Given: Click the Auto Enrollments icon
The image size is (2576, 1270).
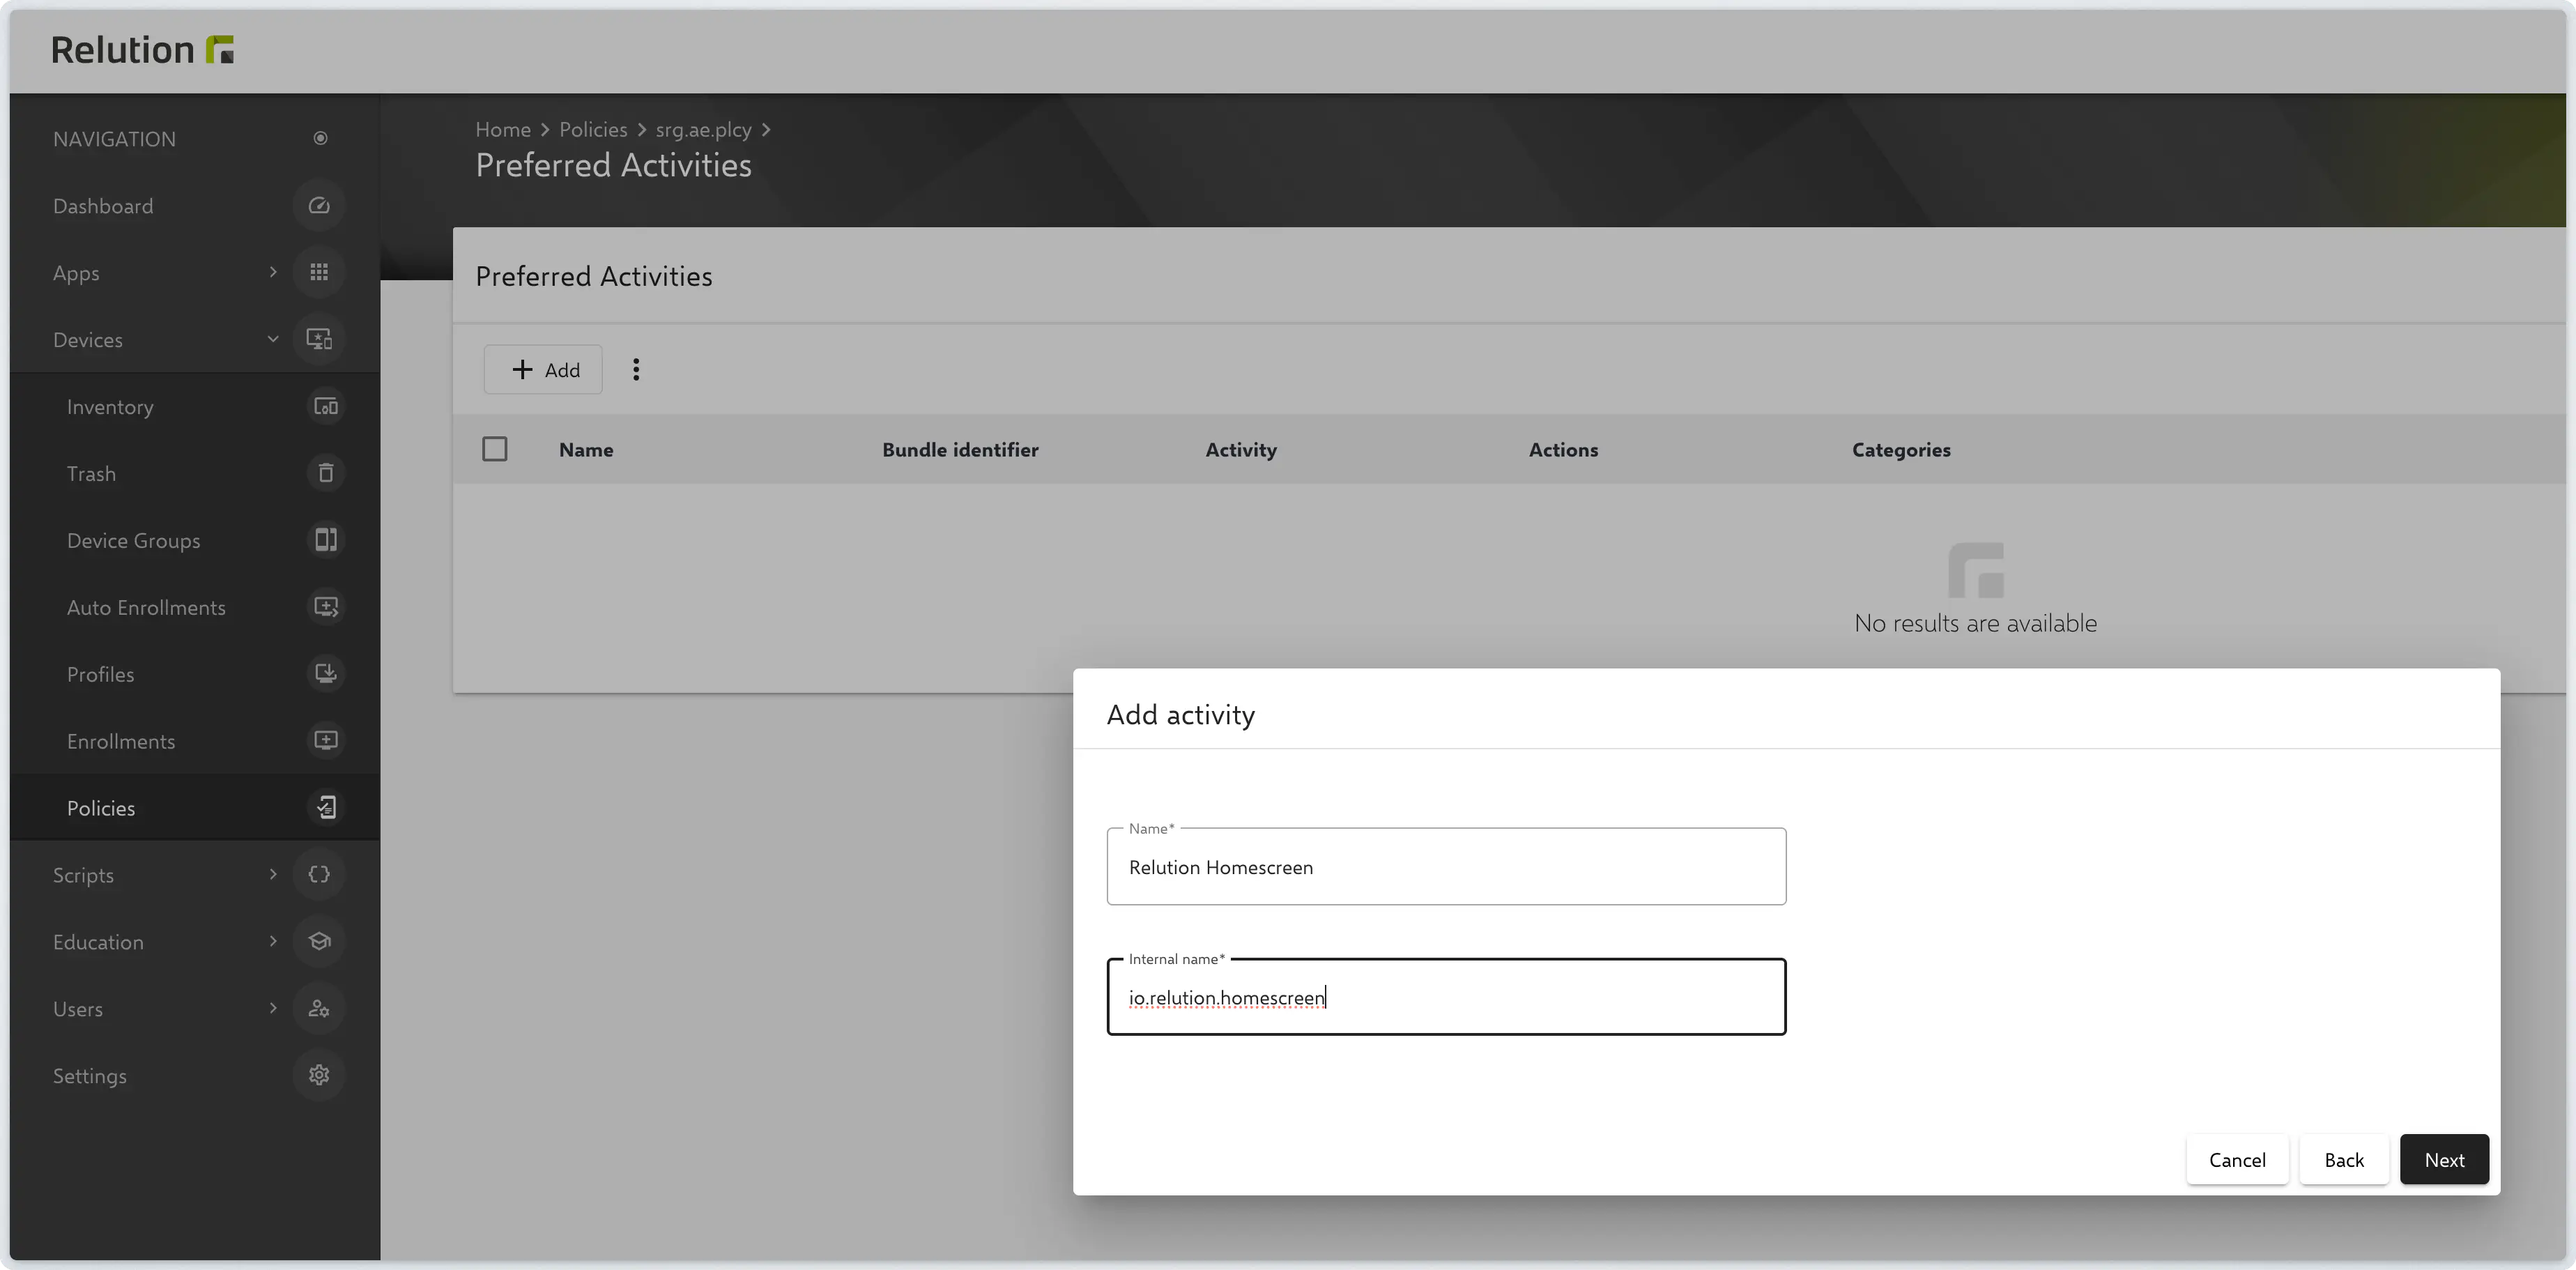Looking at the screenshot, I should [326, 608].
